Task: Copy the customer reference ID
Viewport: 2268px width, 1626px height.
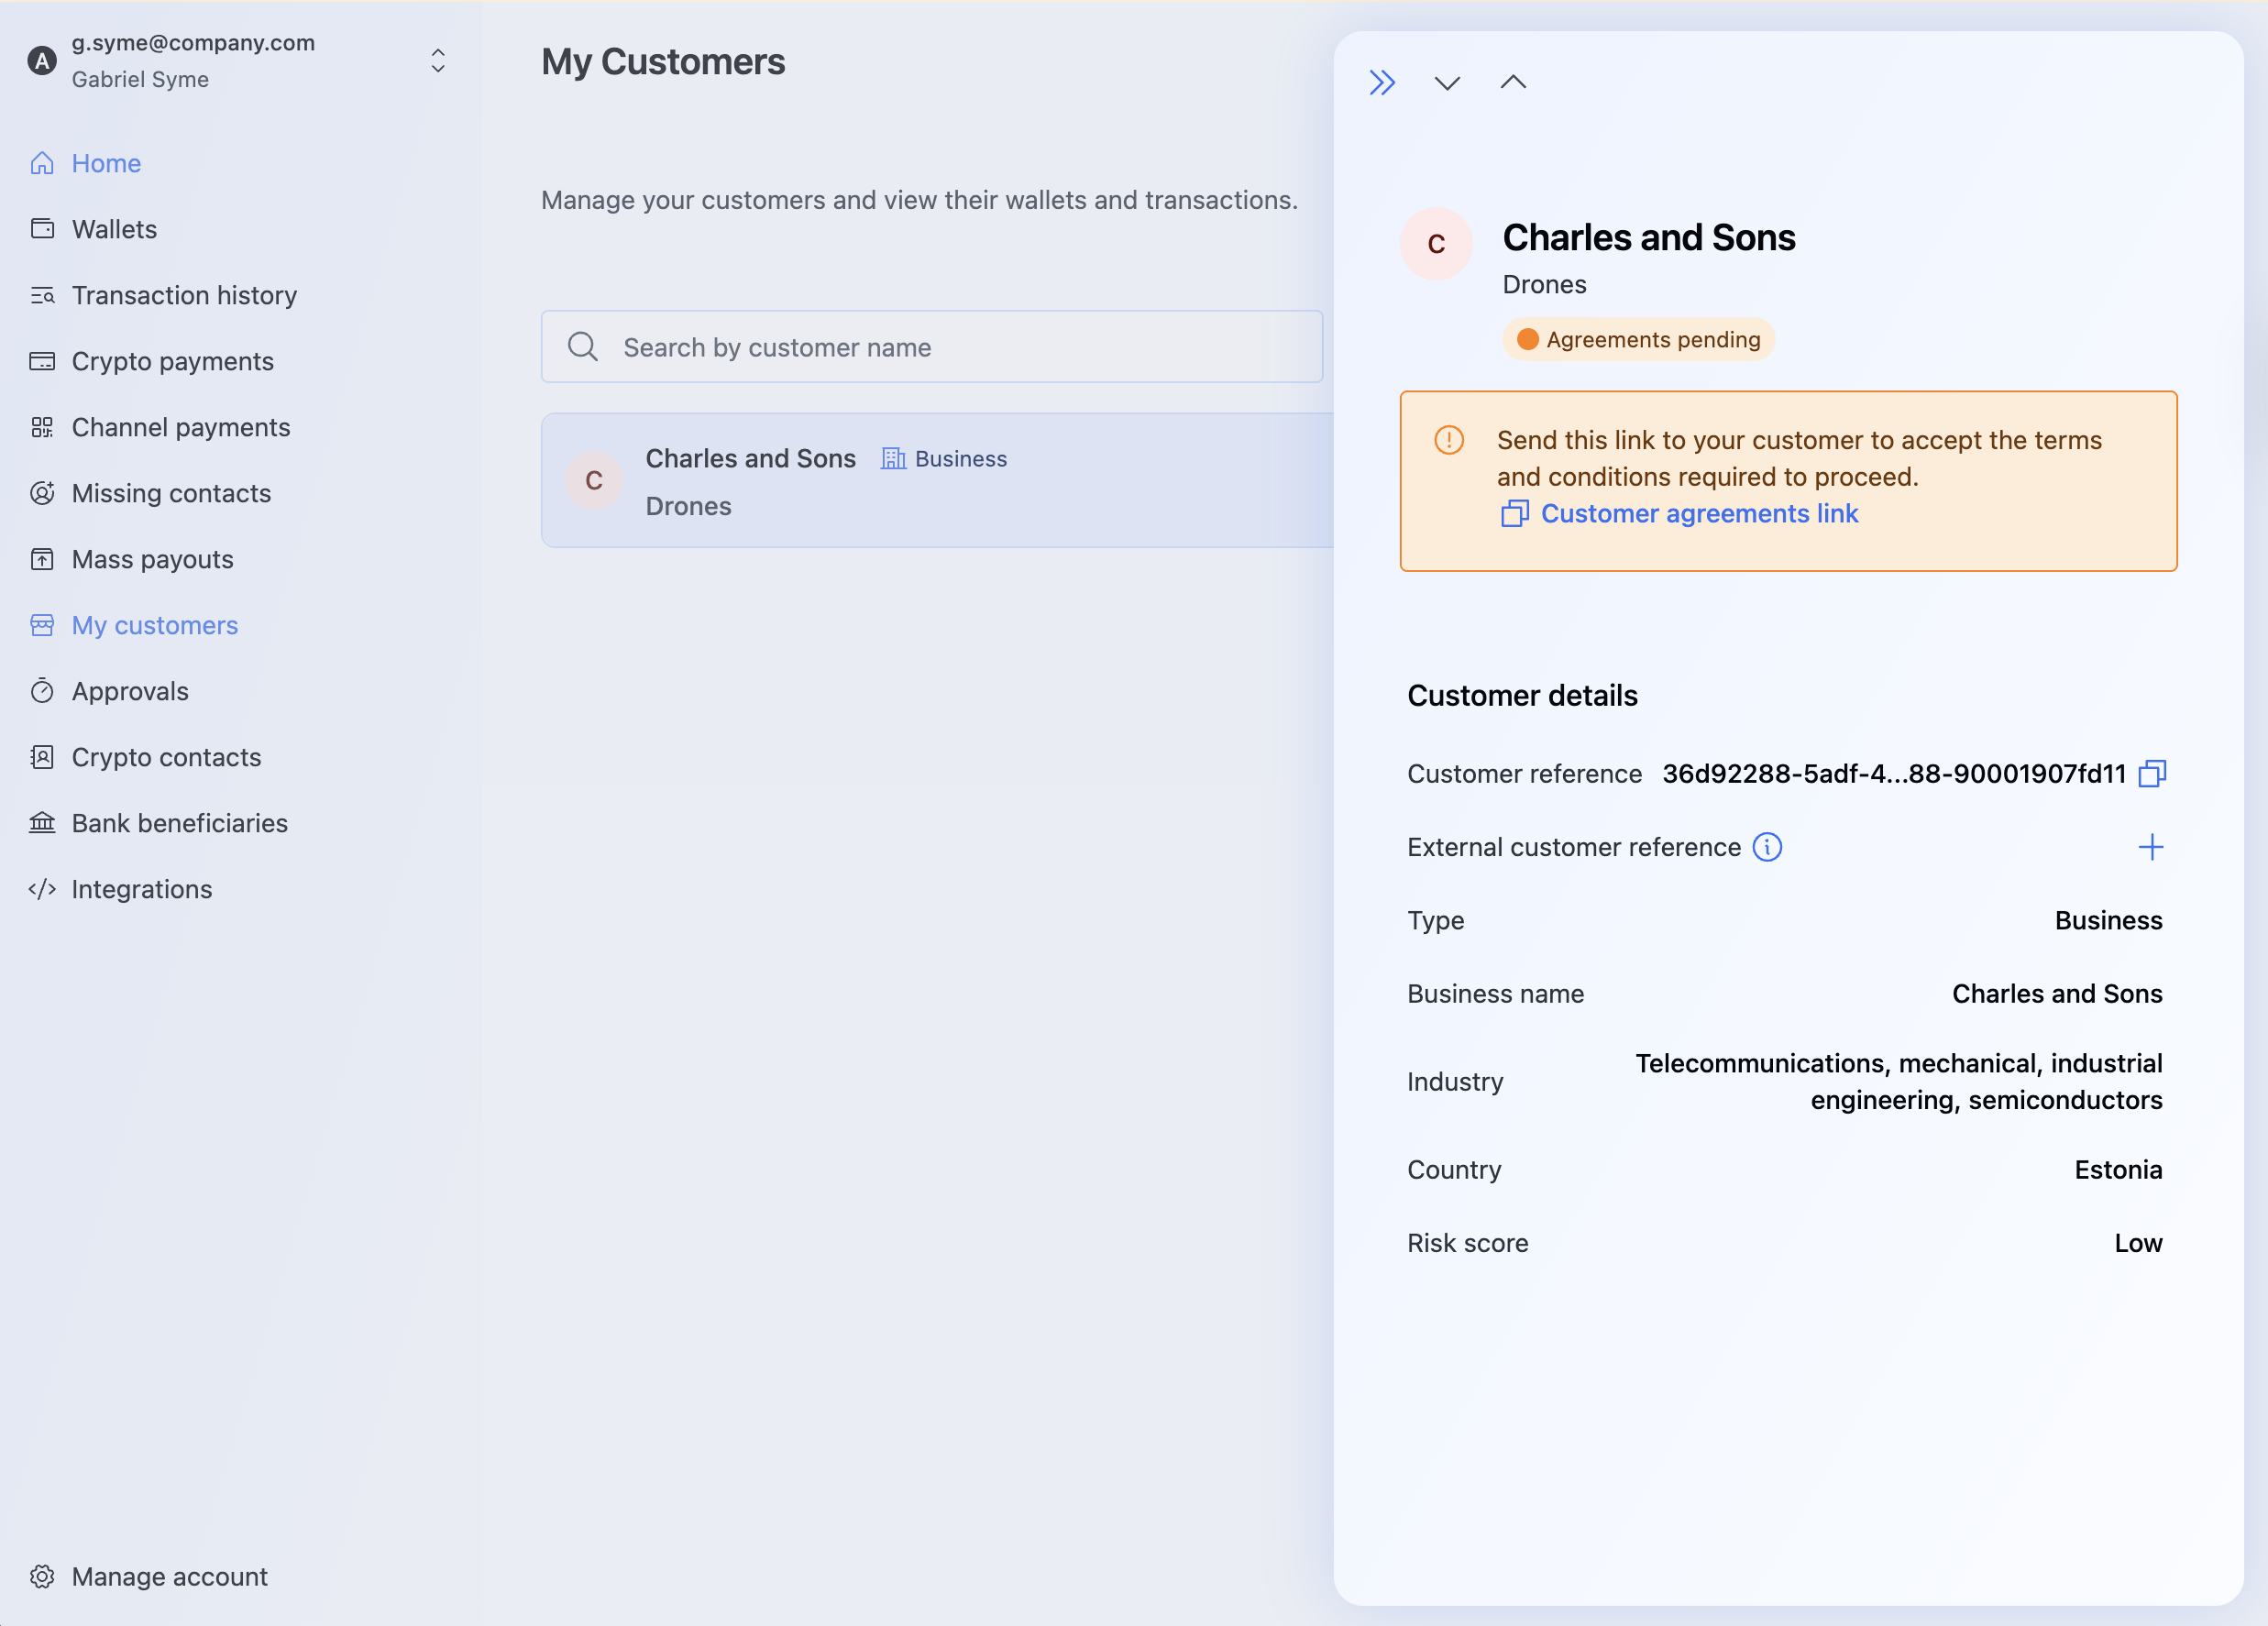Action: point(2151,773)
